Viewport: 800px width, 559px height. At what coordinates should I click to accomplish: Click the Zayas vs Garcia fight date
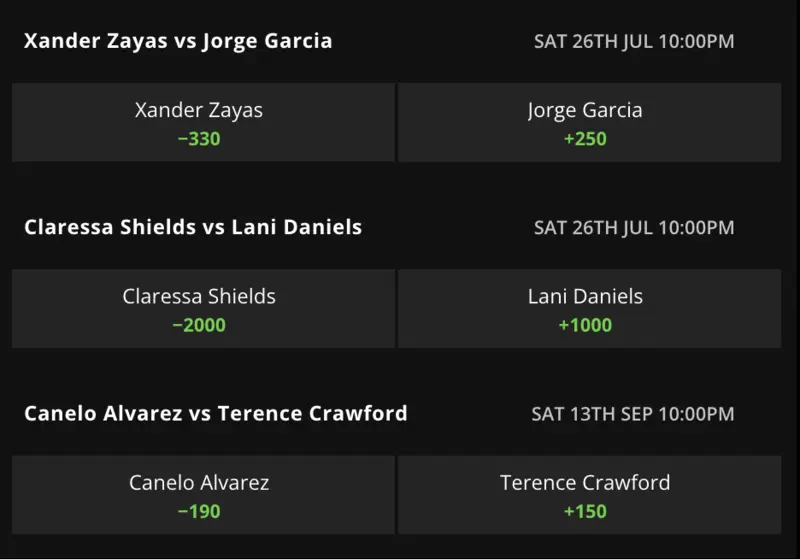[x=634, y=42]
